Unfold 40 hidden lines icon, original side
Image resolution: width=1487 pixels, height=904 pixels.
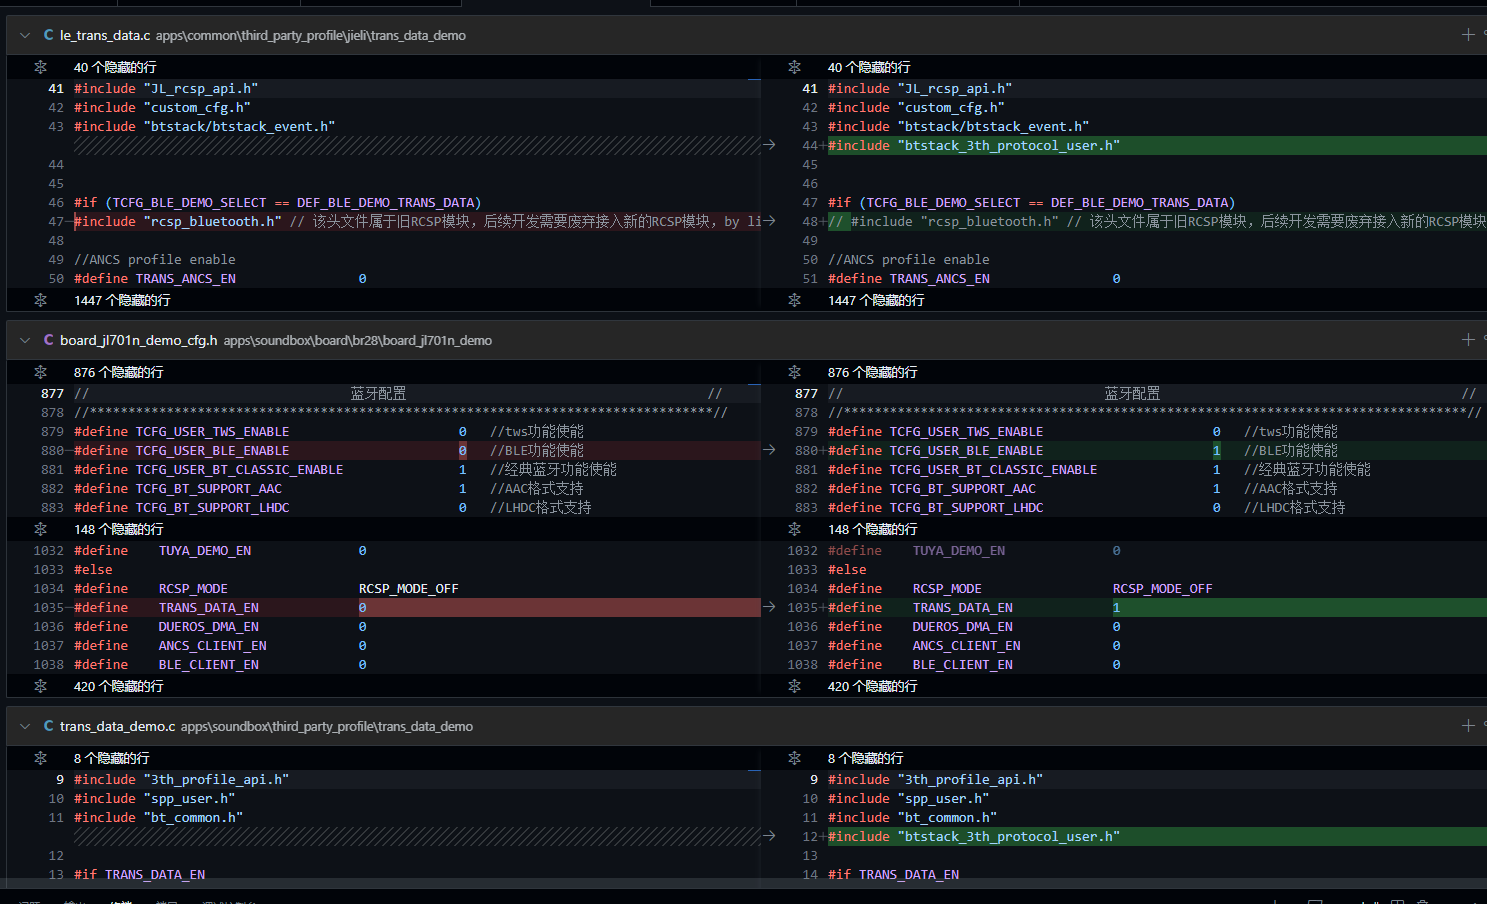point(40,67)
